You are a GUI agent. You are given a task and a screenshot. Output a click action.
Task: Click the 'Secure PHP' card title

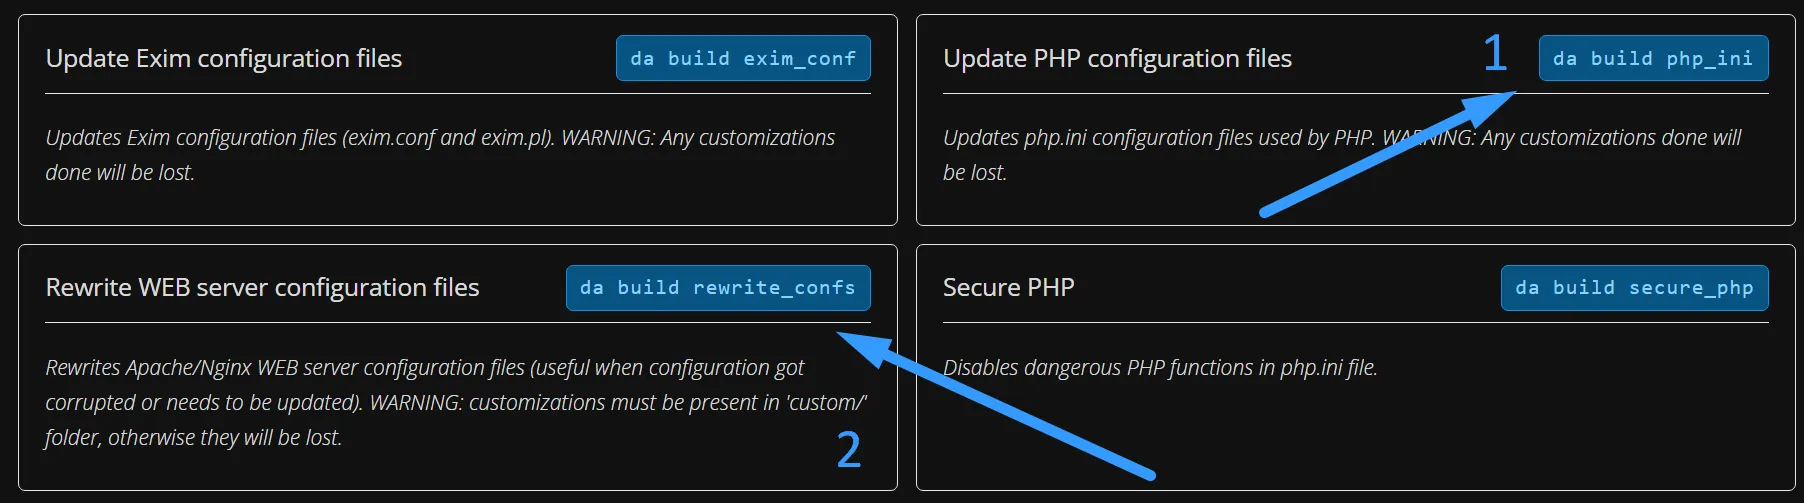click(x=1008, y=288)
